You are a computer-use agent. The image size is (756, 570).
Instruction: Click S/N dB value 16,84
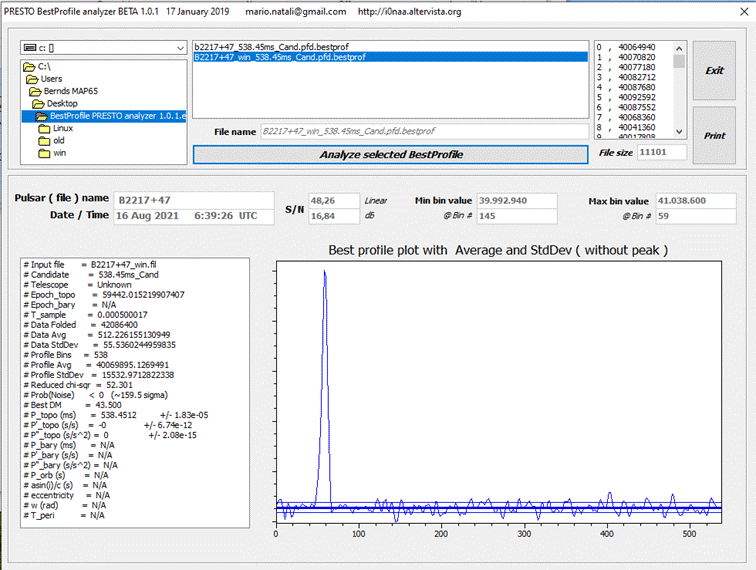(334, 216)
